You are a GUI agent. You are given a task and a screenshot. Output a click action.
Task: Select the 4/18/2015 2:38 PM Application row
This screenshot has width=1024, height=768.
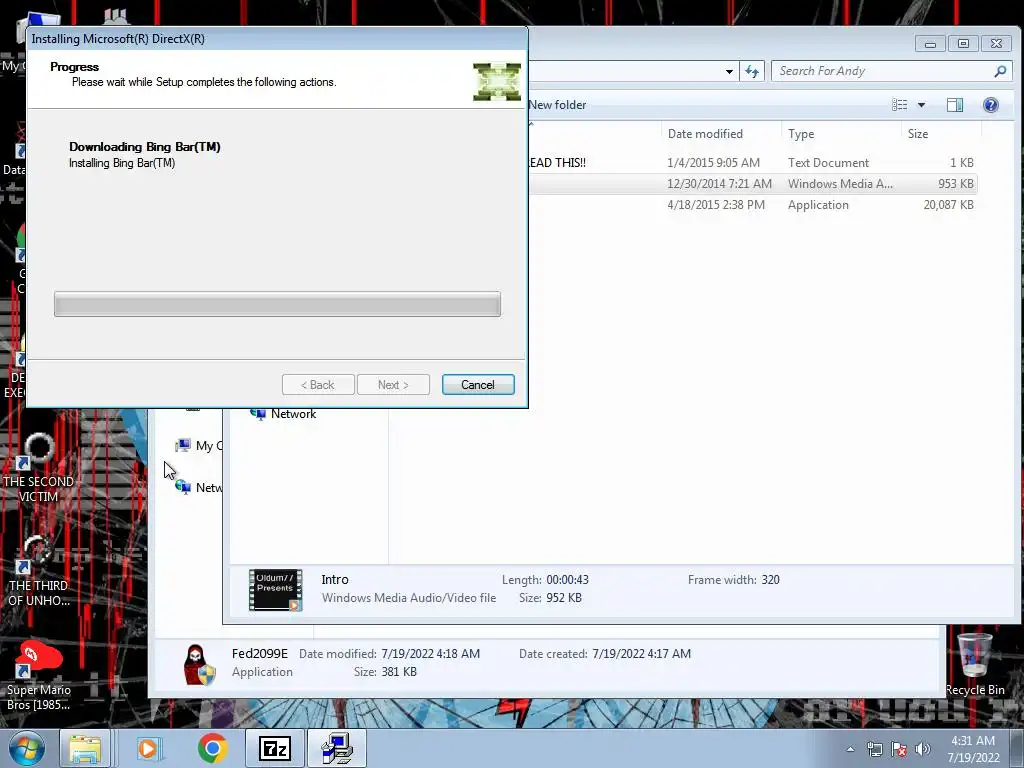pyautogui.click(x=751, y=204)
